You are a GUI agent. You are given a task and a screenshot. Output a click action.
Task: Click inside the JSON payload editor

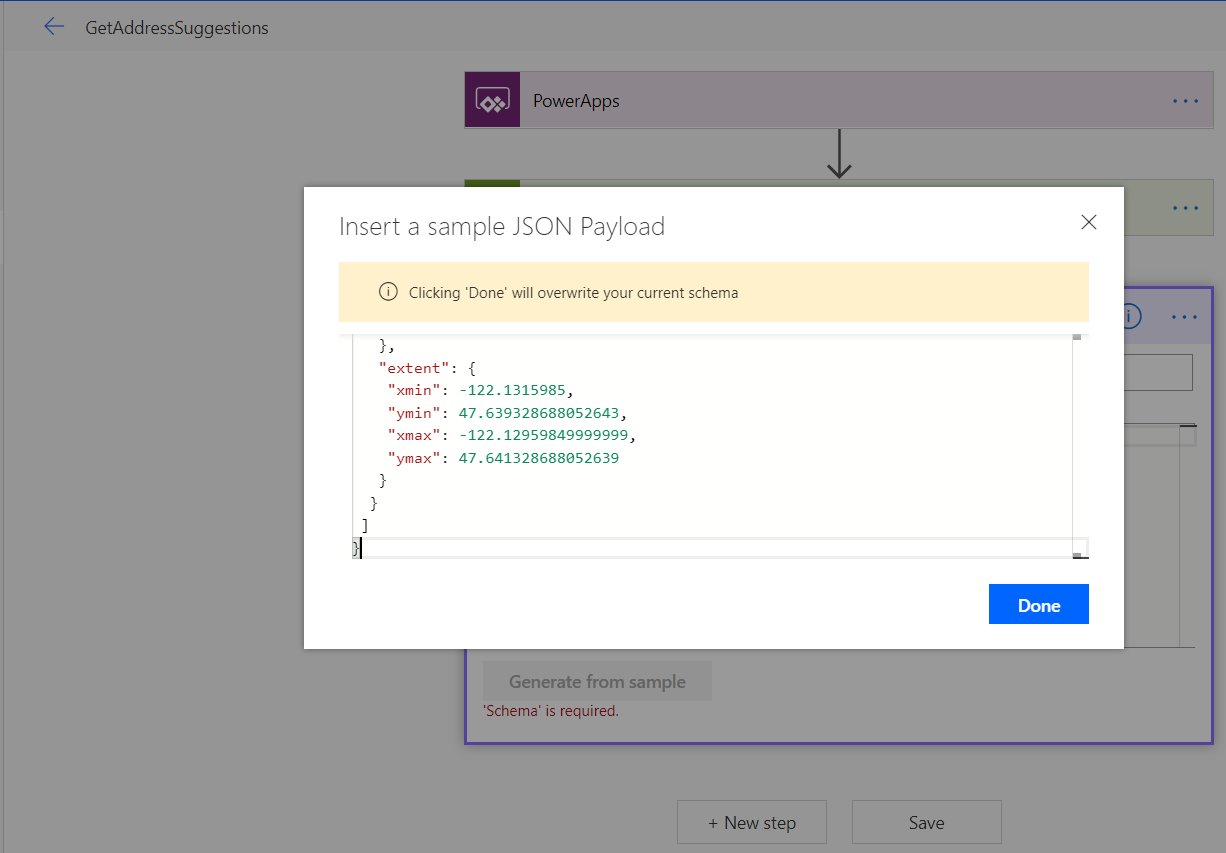(700, 450)
